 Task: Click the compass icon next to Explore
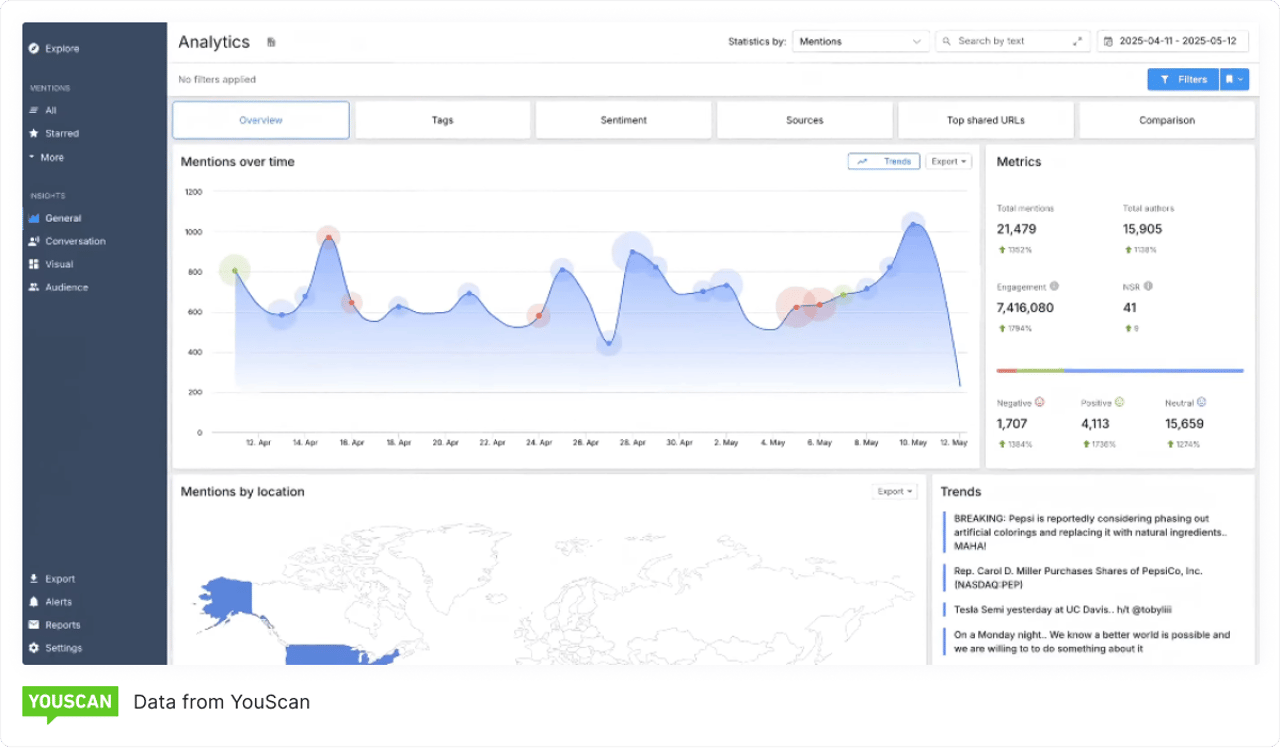point(34,48)
